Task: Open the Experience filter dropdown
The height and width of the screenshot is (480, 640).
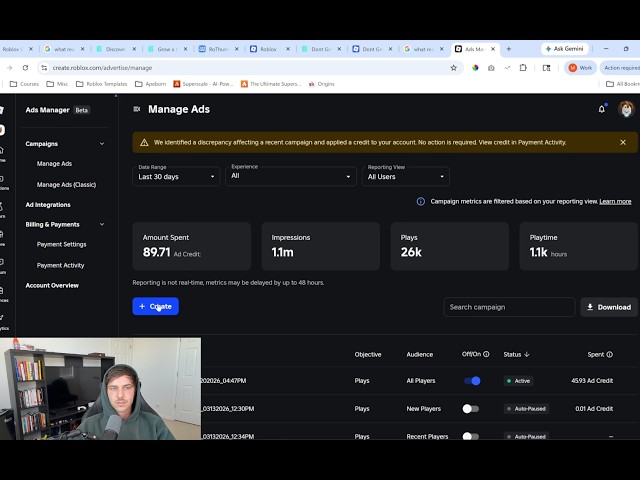Action: click(291, 176)
